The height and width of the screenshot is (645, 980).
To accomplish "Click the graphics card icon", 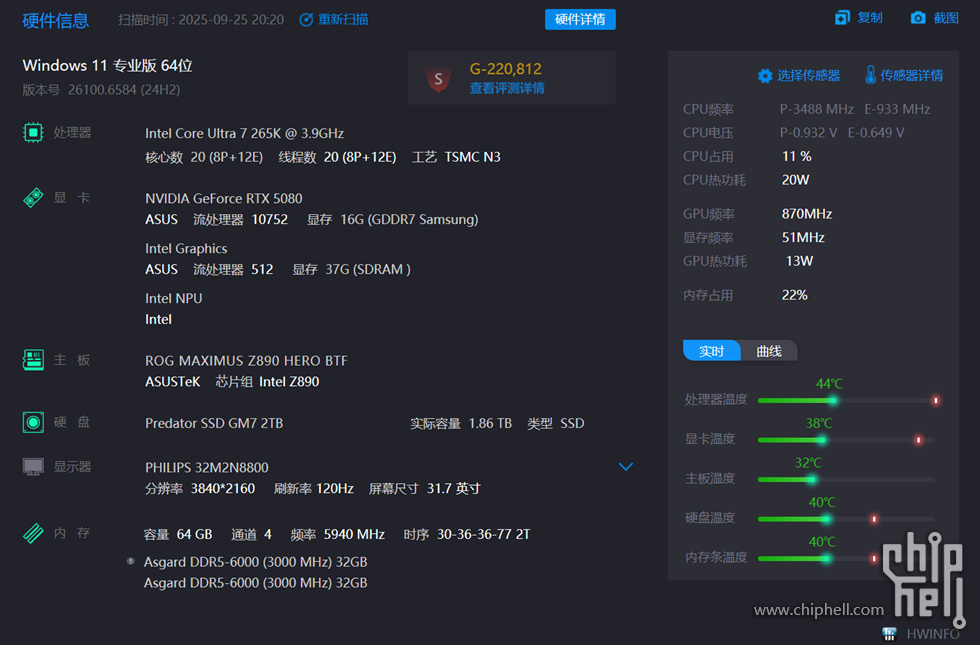I will pyautogui.click(x=33, y=198).
